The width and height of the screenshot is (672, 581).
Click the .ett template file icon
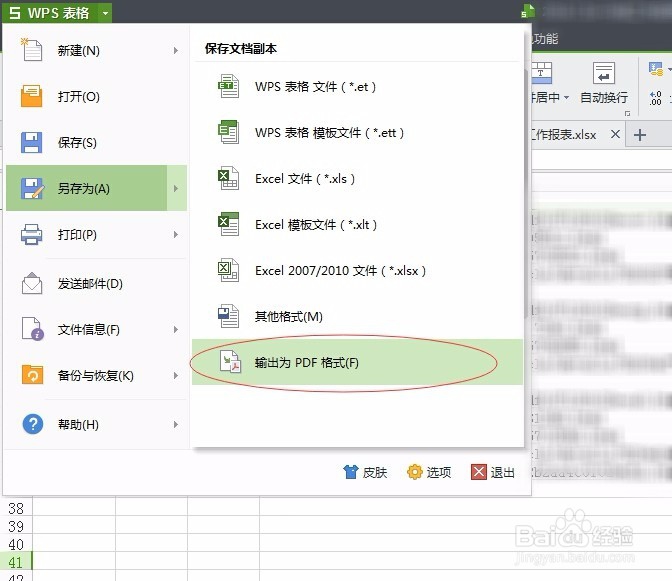[228, 132]
